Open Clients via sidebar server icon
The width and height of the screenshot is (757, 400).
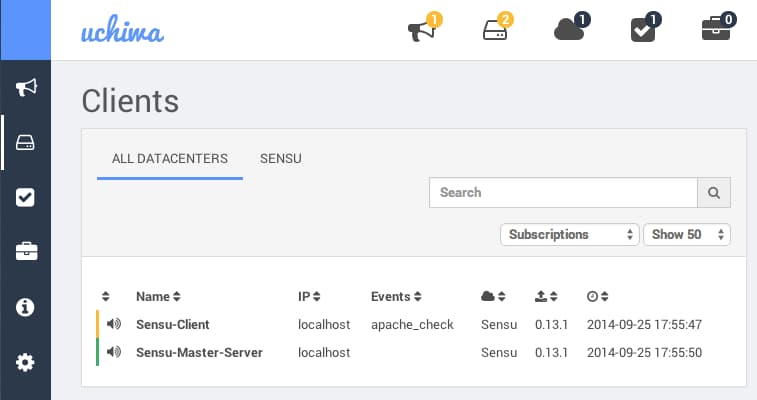pos(25,142)
